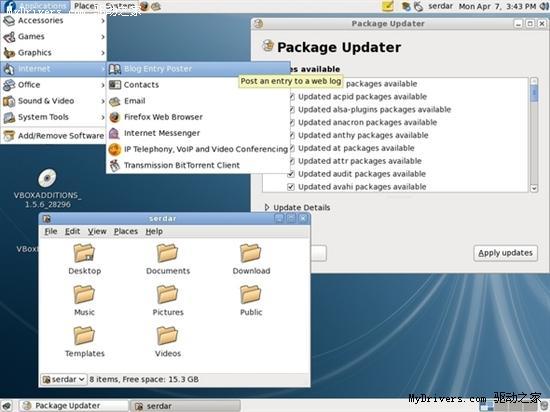Open the Edit menu in serdar window
This screenshot has height=412, width=550.
tap(73, 231)
